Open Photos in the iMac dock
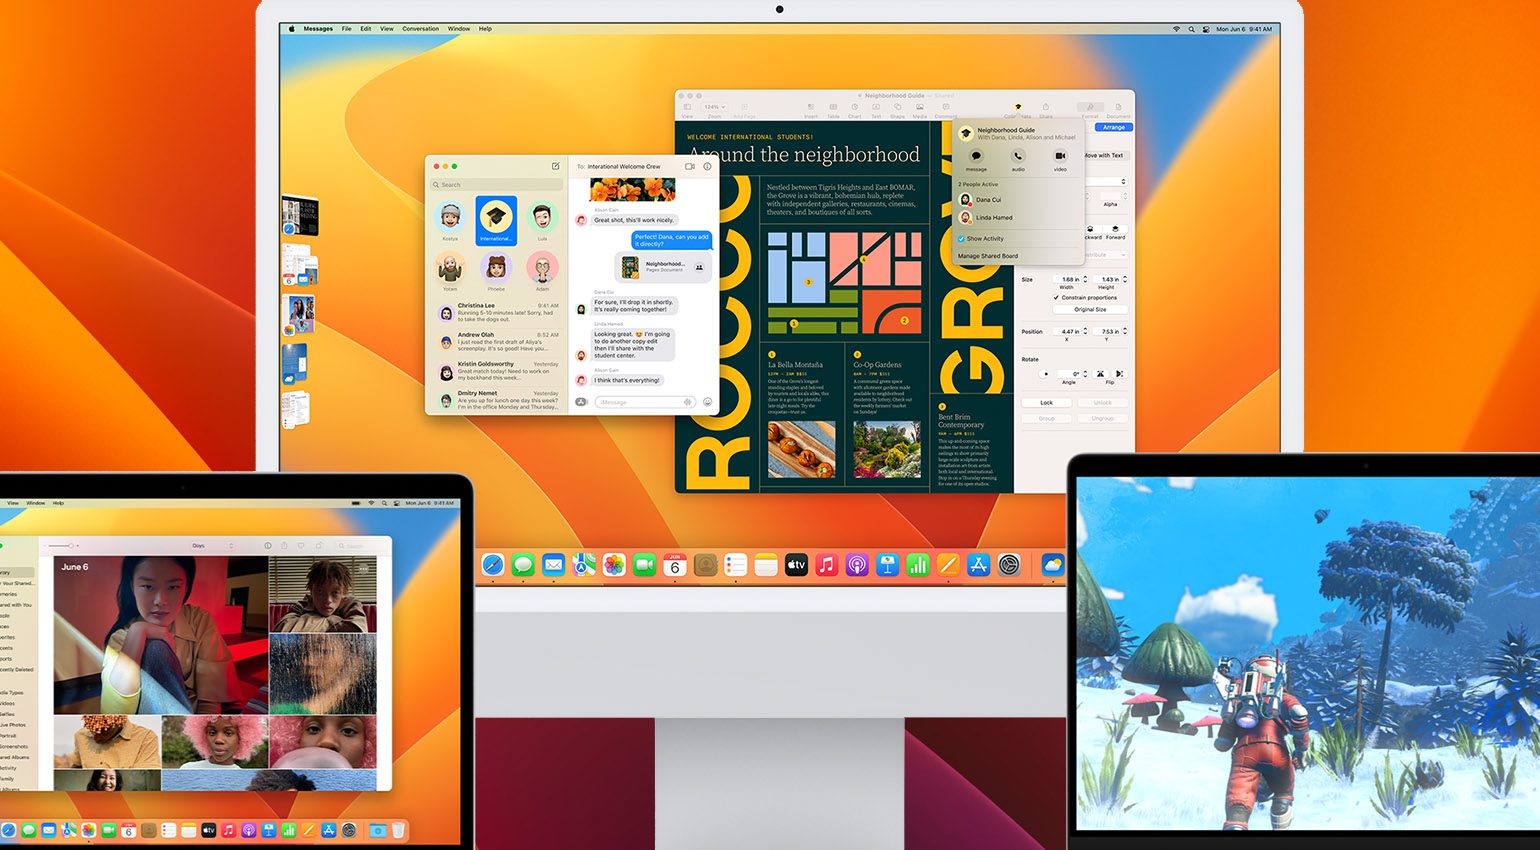The width and height of the screenshot is (1540, 850). [x=614, y=565]
